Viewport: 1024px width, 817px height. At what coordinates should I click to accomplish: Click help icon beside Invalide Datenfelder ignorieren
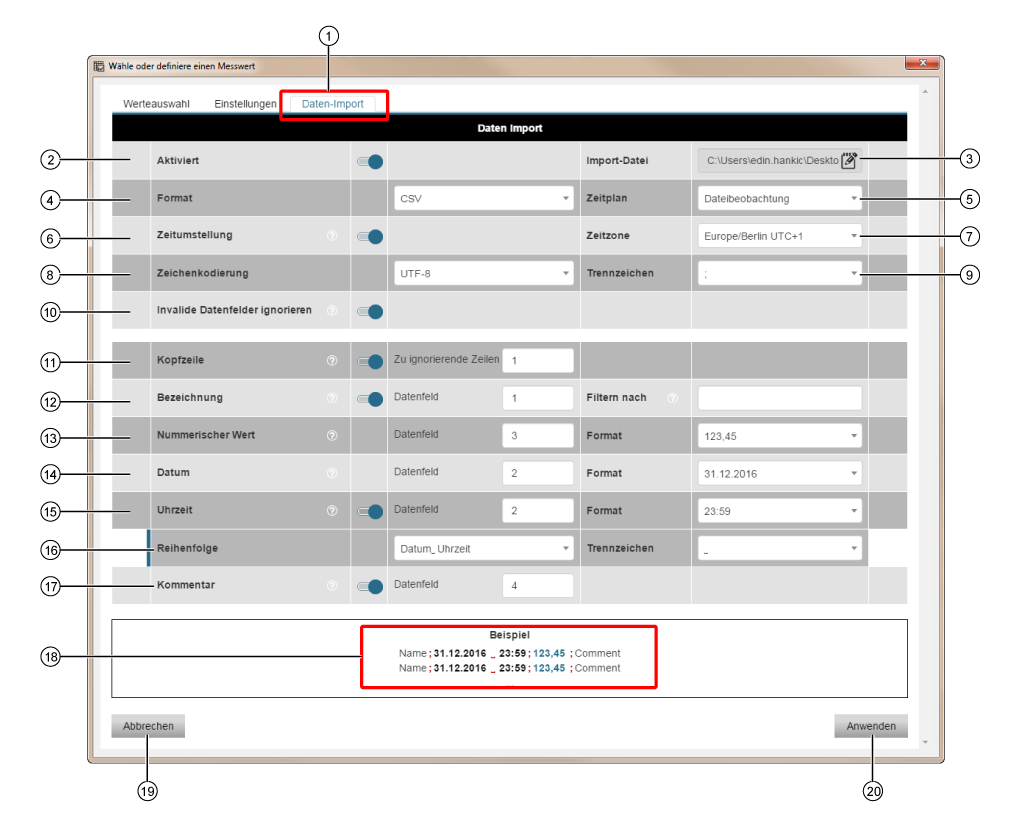(332, 311)
